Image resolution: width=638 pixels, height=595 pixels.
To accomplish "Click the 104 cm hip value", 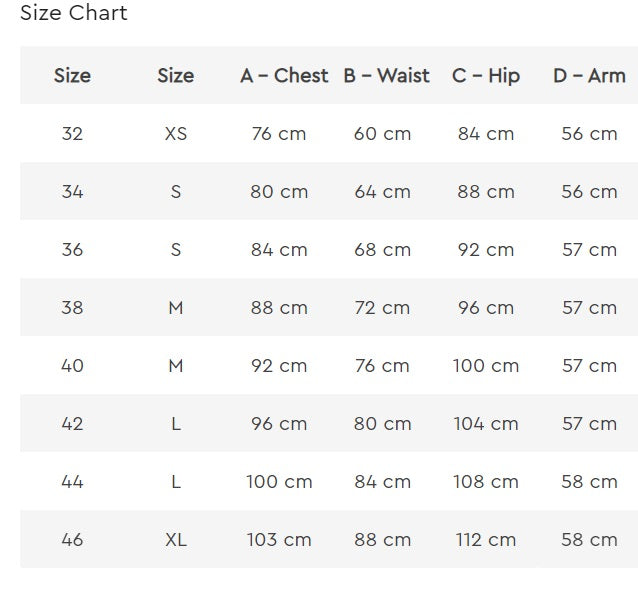I will click(x=486, y=424).
